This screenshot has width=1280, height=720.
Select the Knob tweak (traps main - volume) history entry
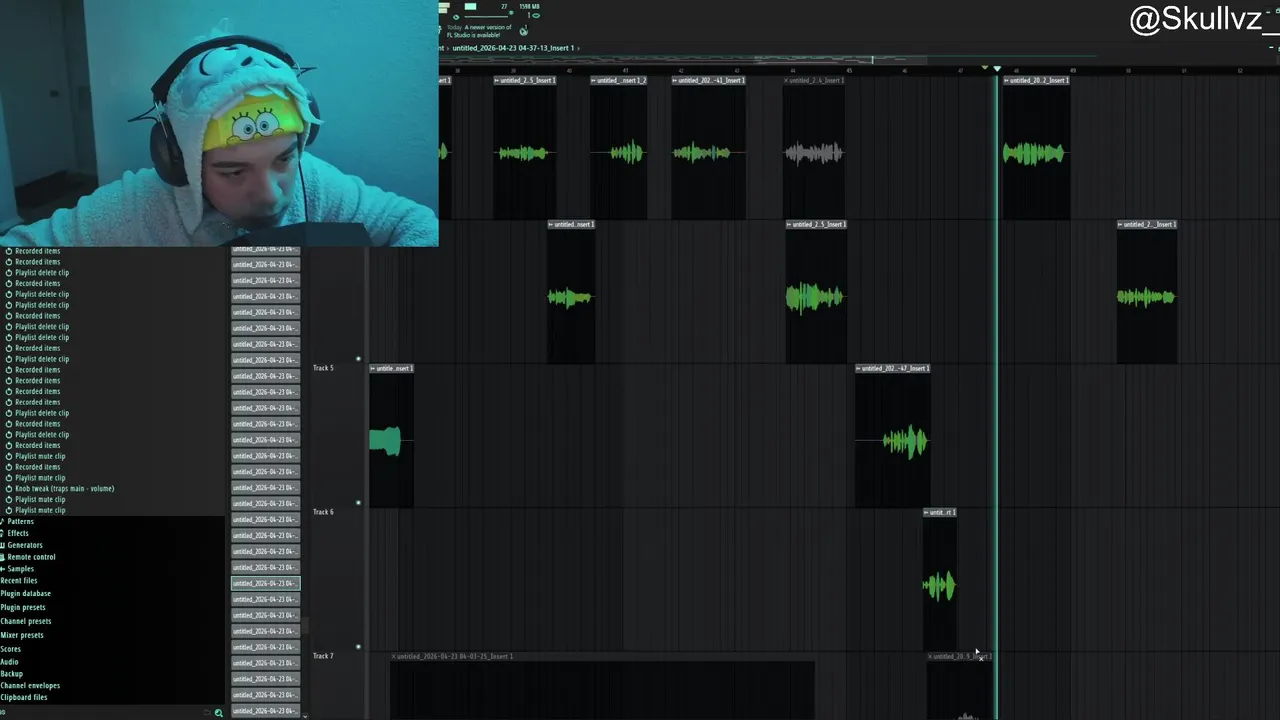(x=64, y=489)
